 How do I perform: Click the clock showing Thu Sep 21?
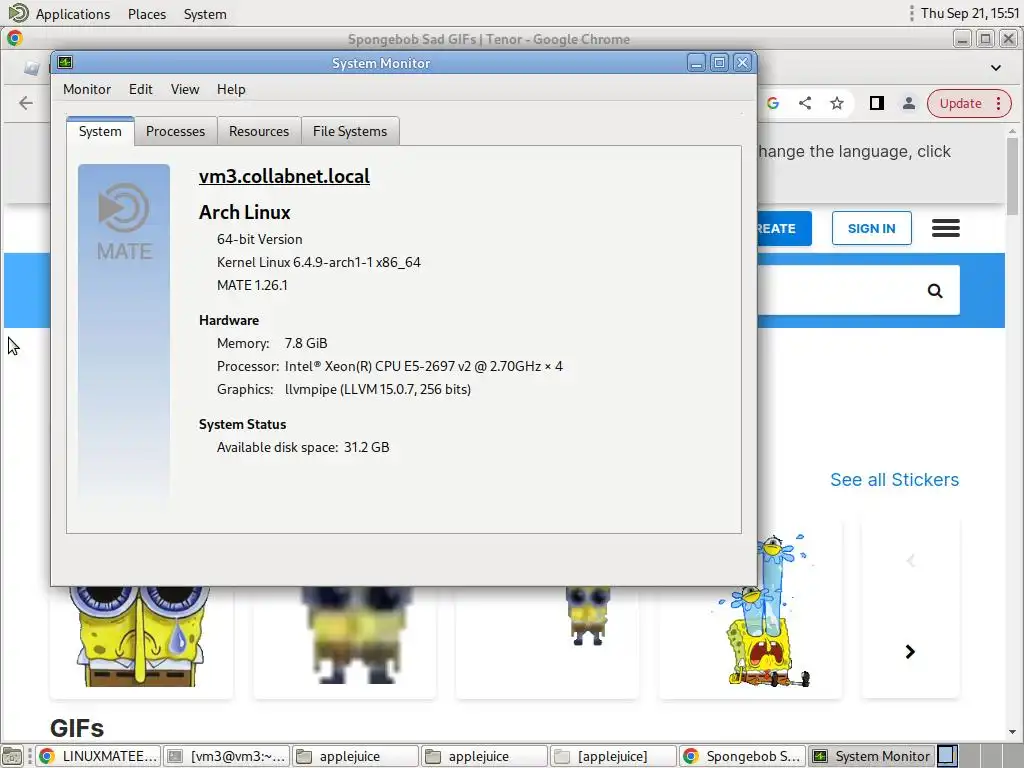pos(970,13)
